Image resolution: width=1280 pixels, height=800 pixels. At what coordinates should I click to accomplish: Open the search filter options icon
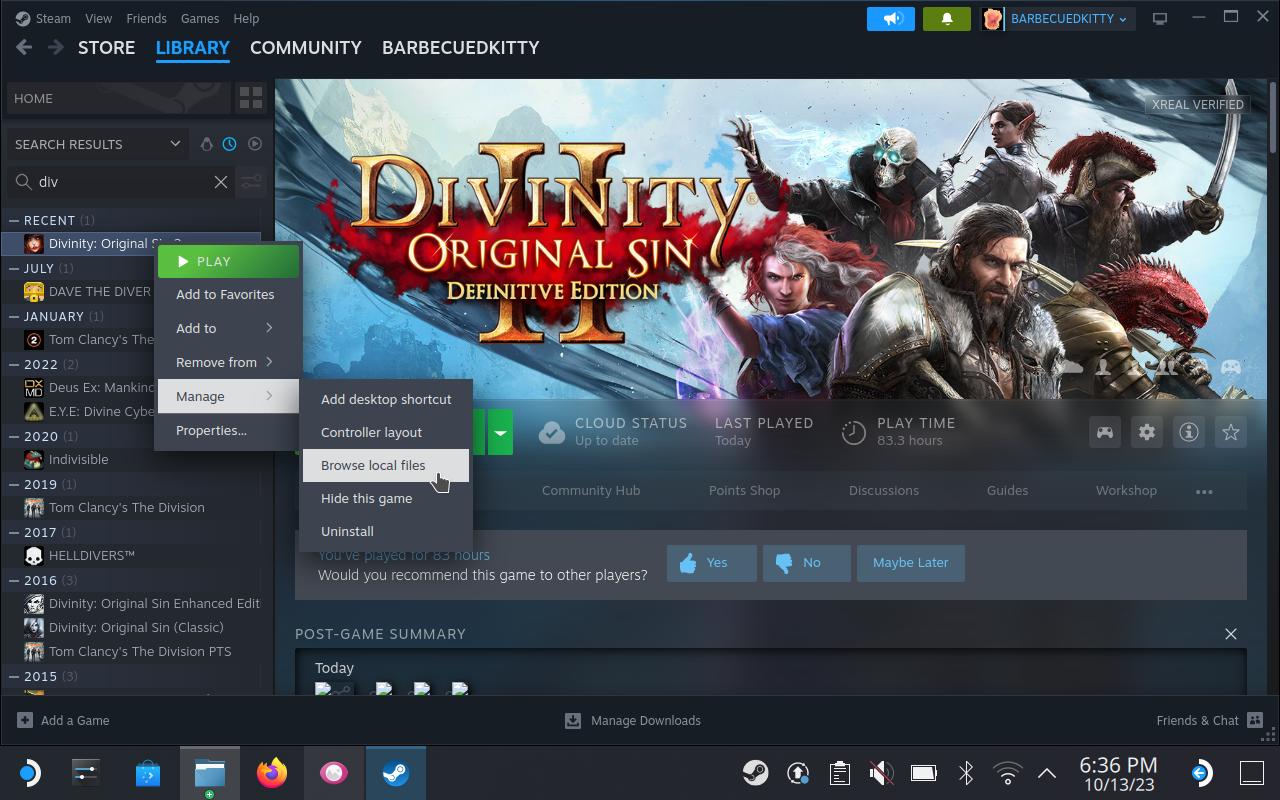click(x=250, y=182)
